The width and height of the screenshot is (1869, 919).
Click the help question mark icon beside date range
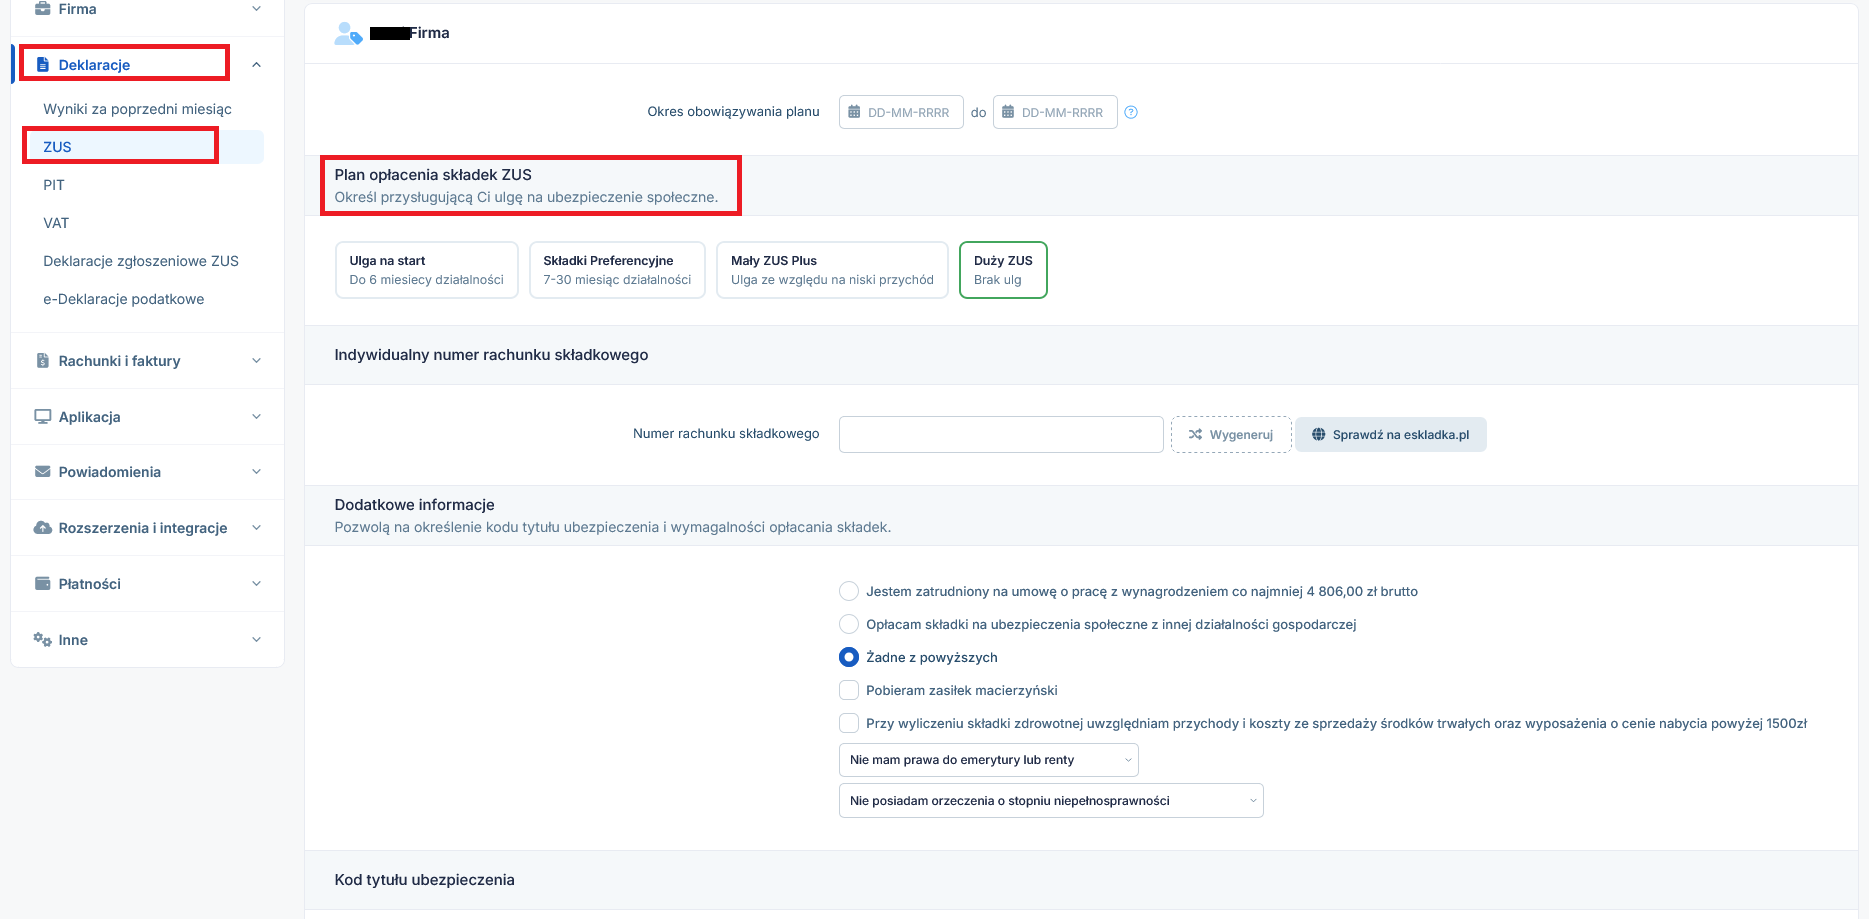[1131, 112]
